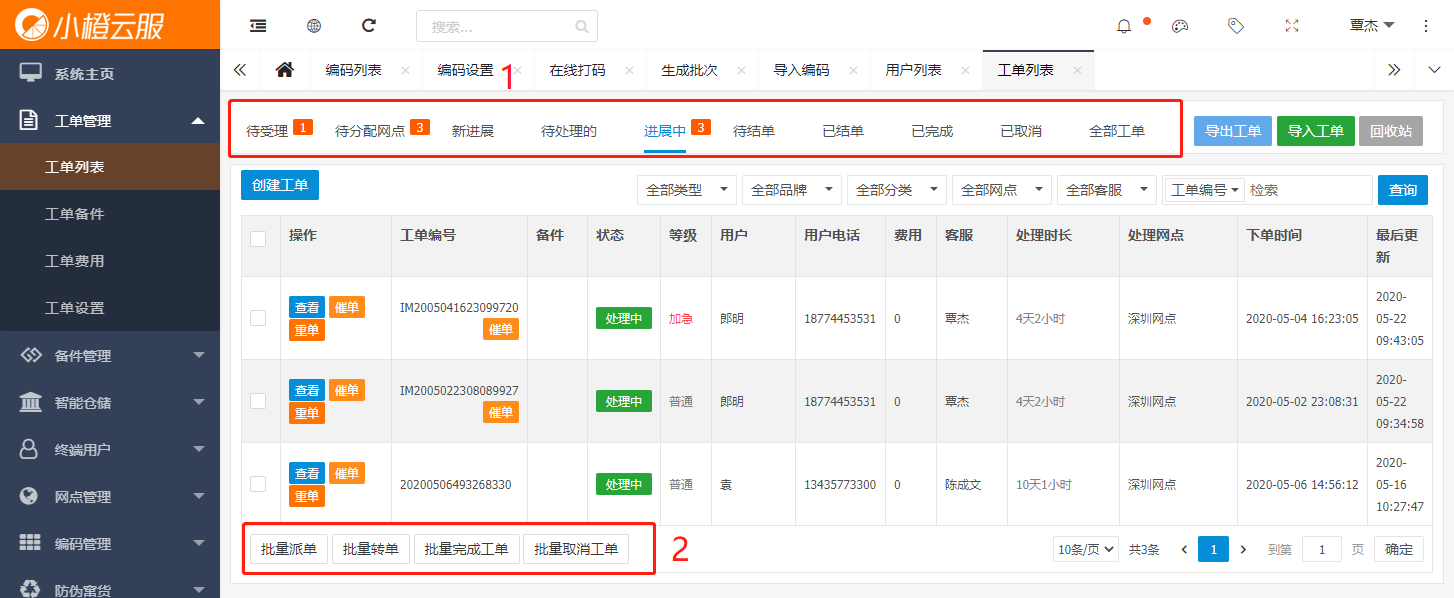Screen dimensions: 1454x598
Task: Click the 导出工单 button
Action: (1232, 131)
